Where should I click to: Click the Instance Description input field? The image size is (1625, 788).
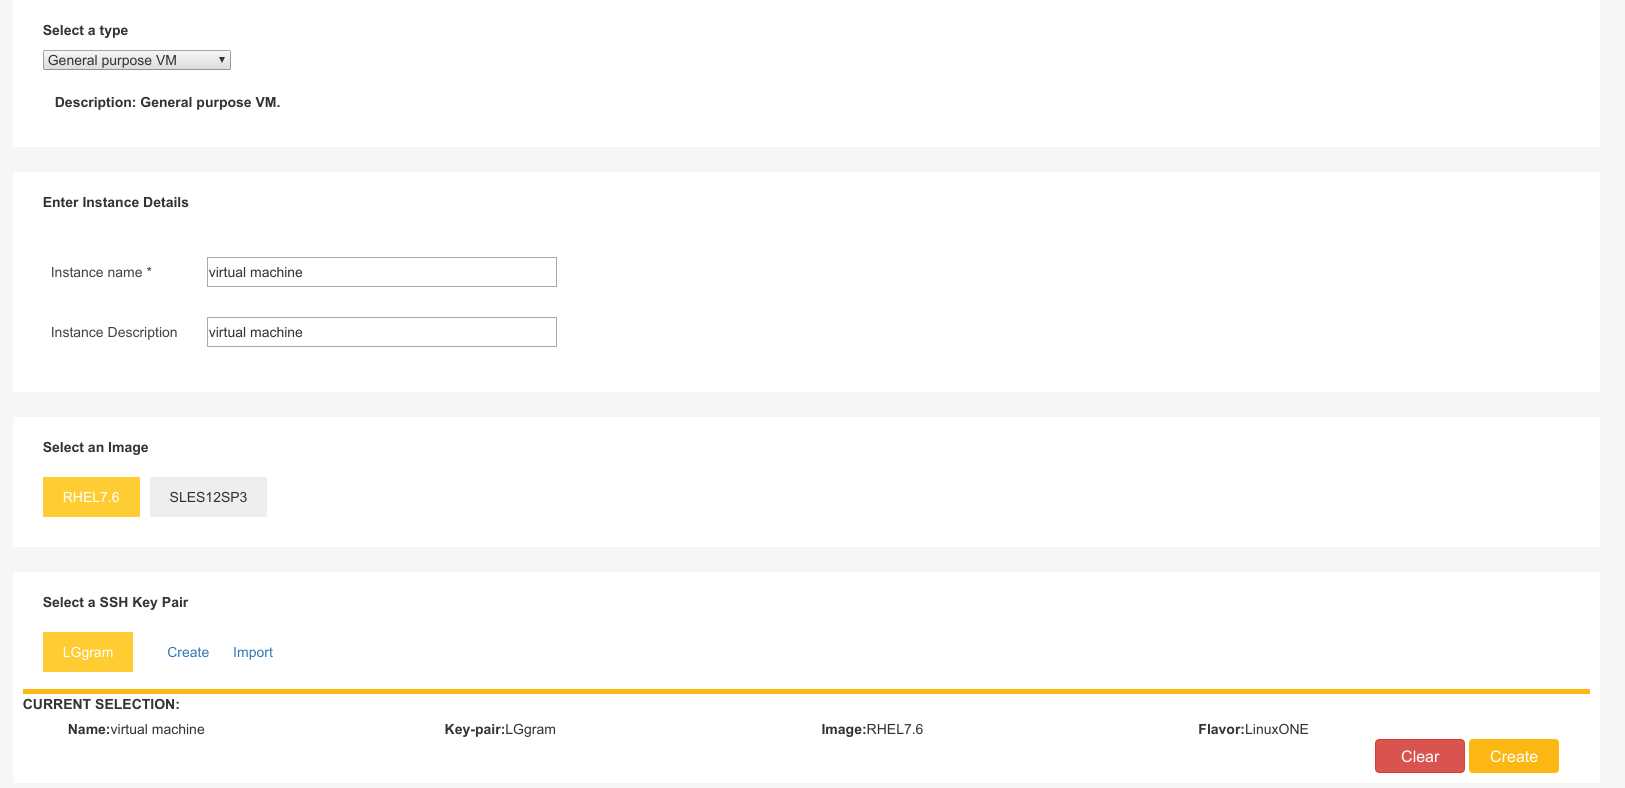[381, 332]
